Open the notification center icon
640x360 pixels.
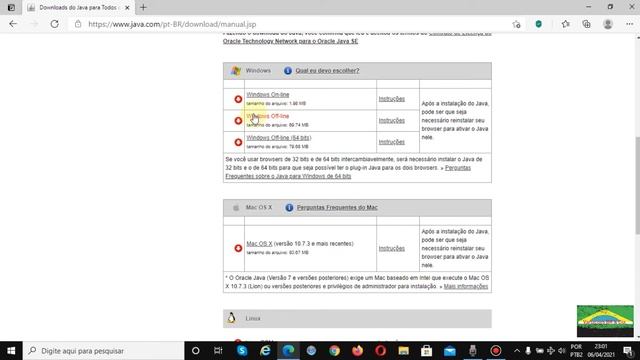pyautogui.click(x=628, y=351)
